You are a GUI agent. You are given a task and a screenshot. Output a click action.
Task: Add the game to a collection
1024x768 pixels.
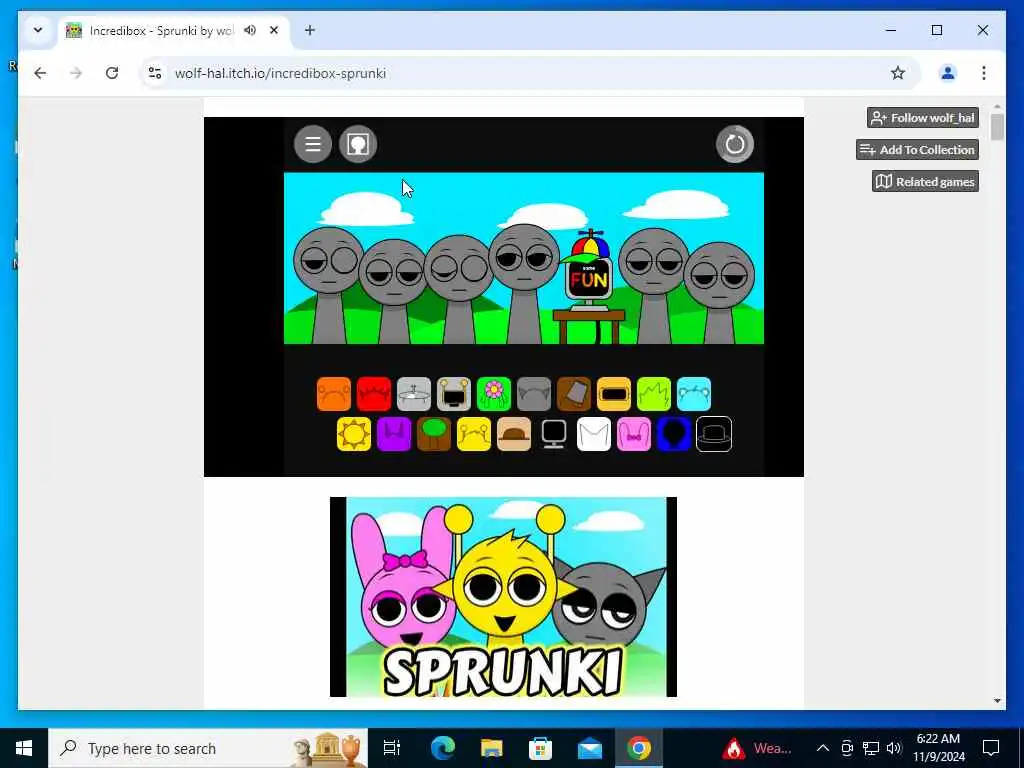click(917, 150)
